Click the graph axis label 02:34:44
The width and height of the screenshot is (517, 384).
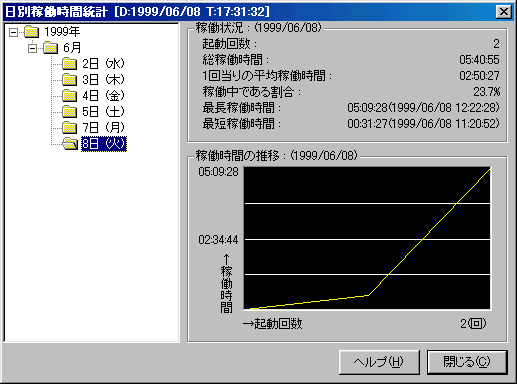click(x=218, y=240)
